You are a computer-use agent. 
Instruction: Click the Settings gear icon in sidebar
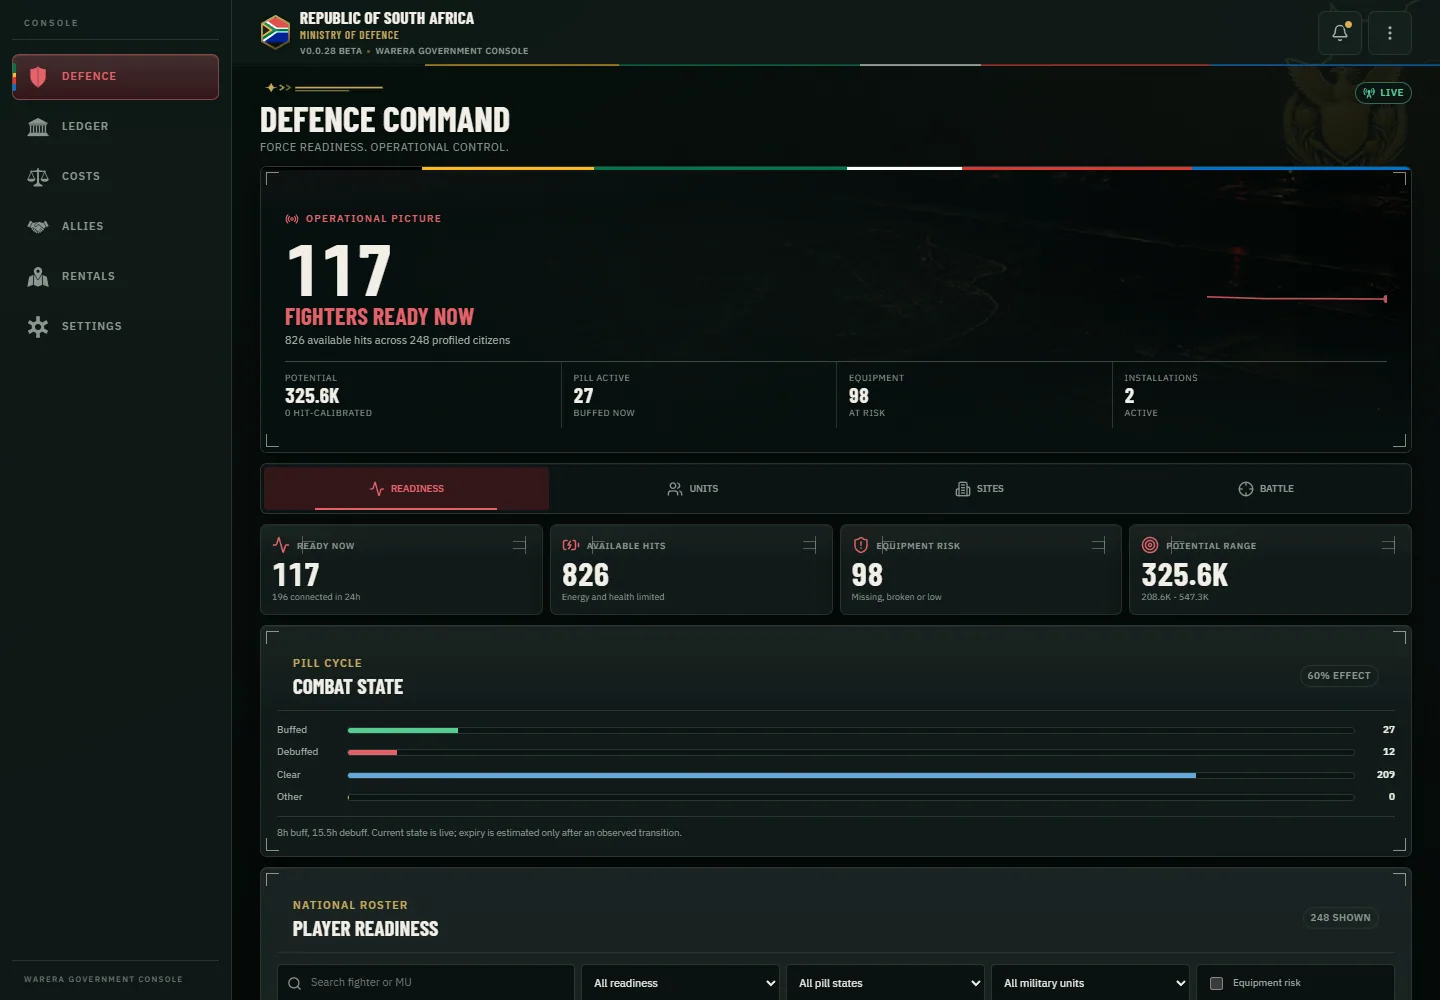(38, 327)
